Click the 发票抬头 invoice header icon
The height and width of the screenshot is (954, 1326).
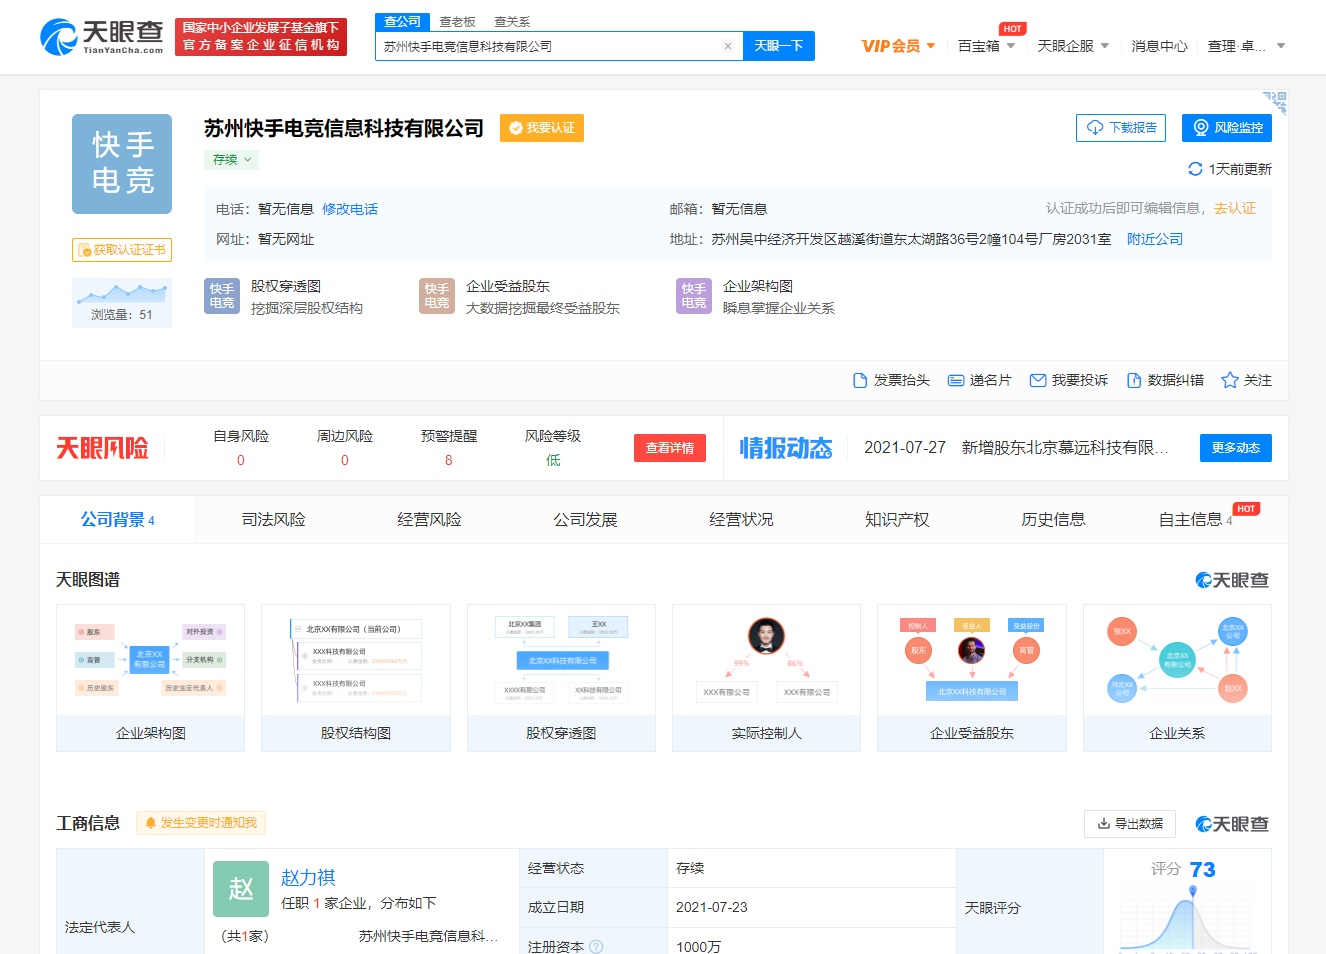(860, 380)
